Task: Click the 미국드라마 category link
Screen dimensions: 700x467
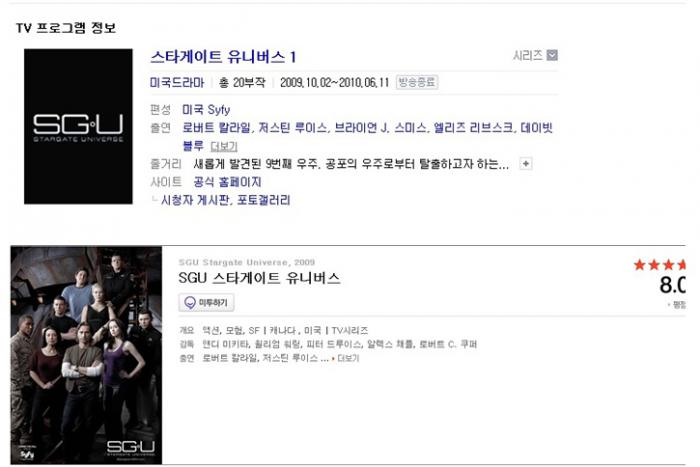Action: [x=177, y=83]
